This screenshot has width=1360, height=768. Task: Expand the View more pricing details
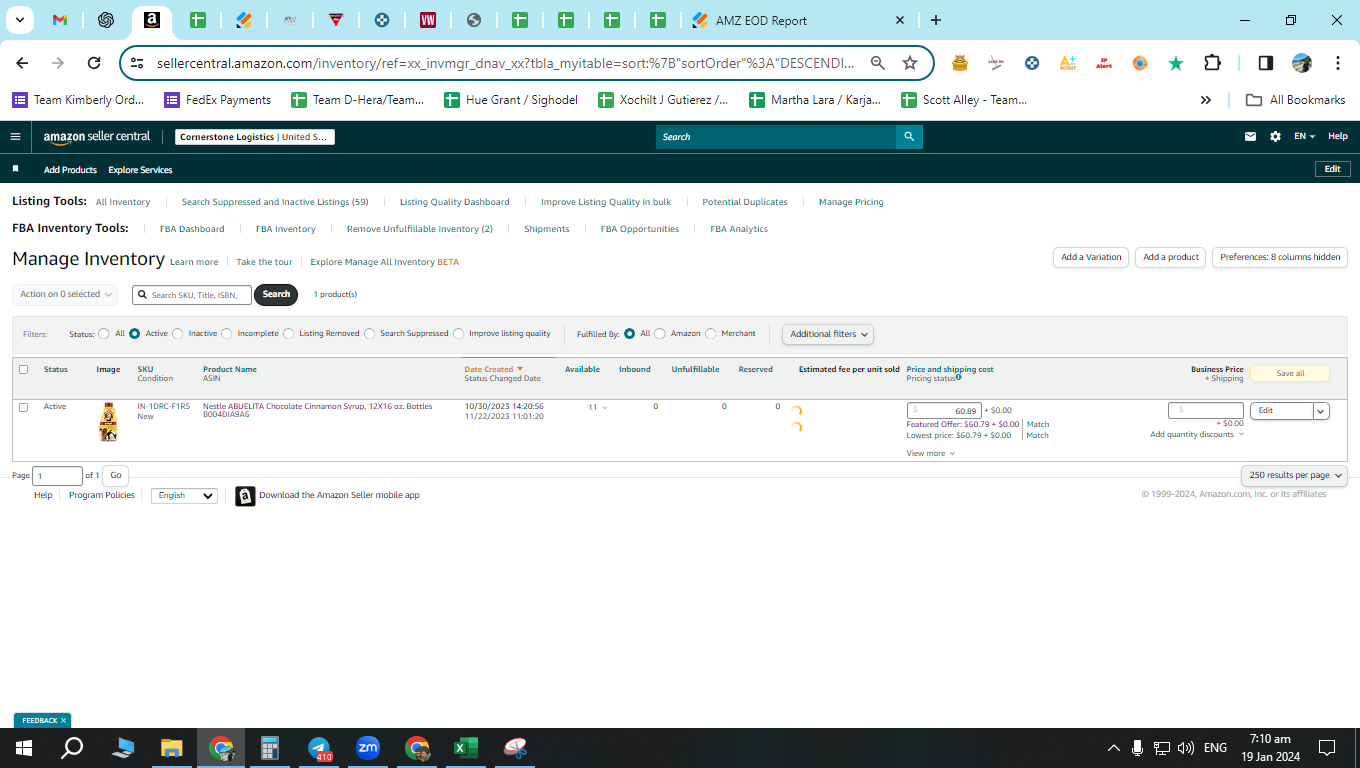930,454
